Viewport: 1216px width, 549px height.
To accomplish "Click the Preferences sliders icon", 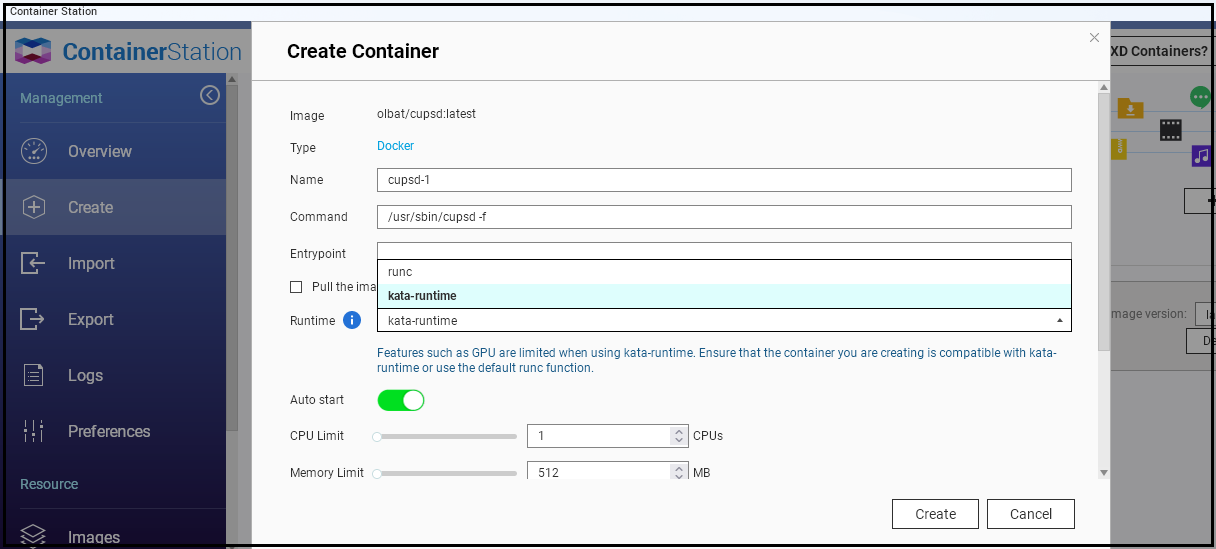I will (34, 431).
